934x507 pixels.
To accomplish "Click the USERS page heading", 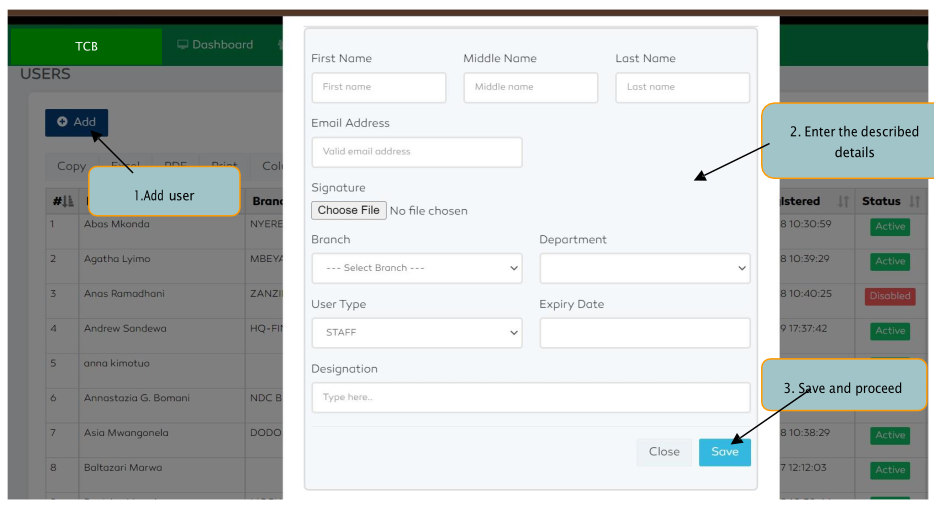I will pos(45,74).
